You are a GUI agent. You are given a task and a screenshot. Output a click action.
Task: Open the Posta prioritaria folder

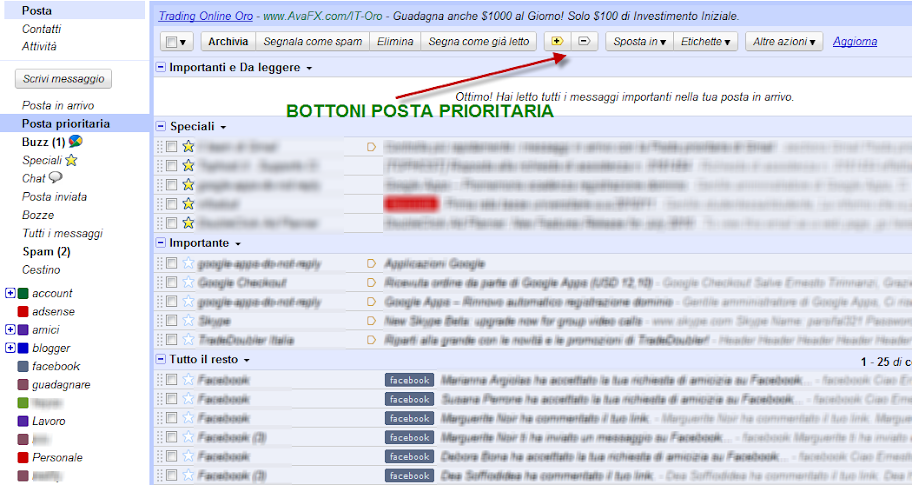66,123
